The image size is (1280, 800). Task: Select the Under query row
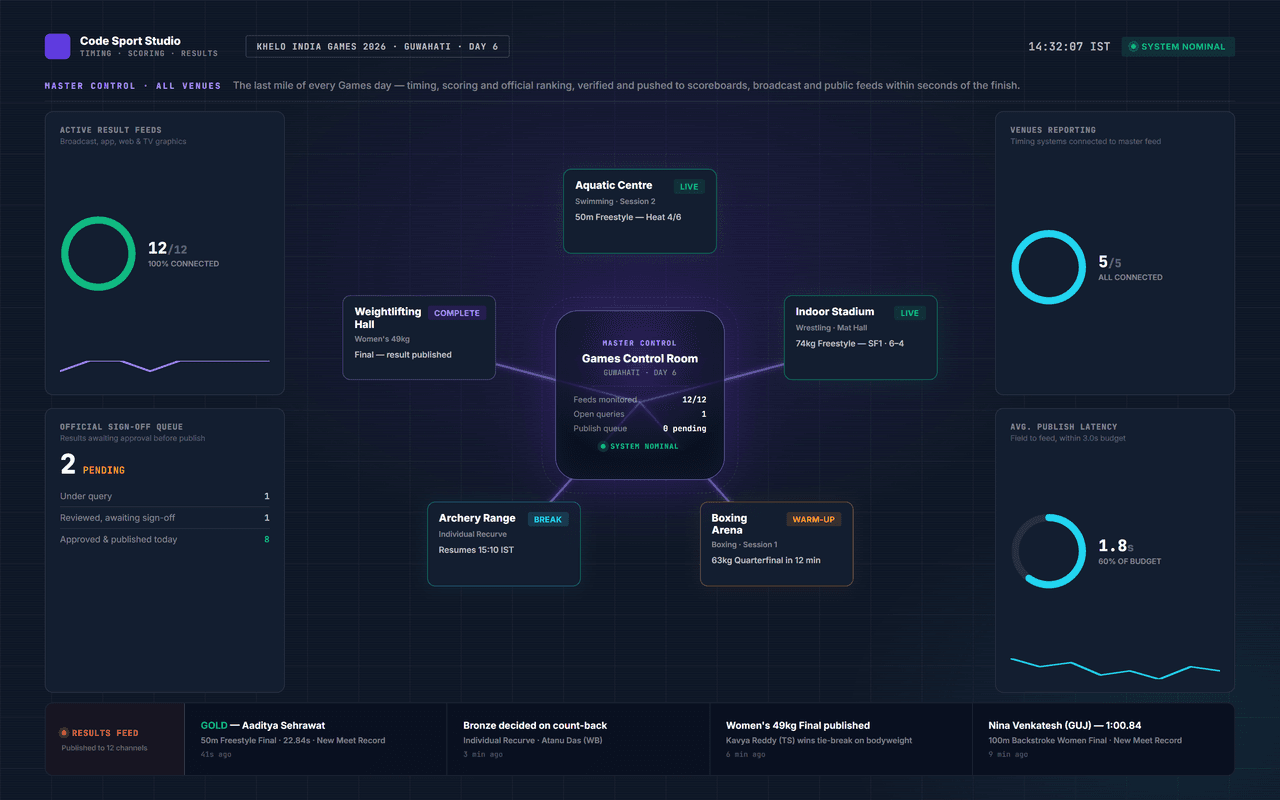(x=165, y=496)
